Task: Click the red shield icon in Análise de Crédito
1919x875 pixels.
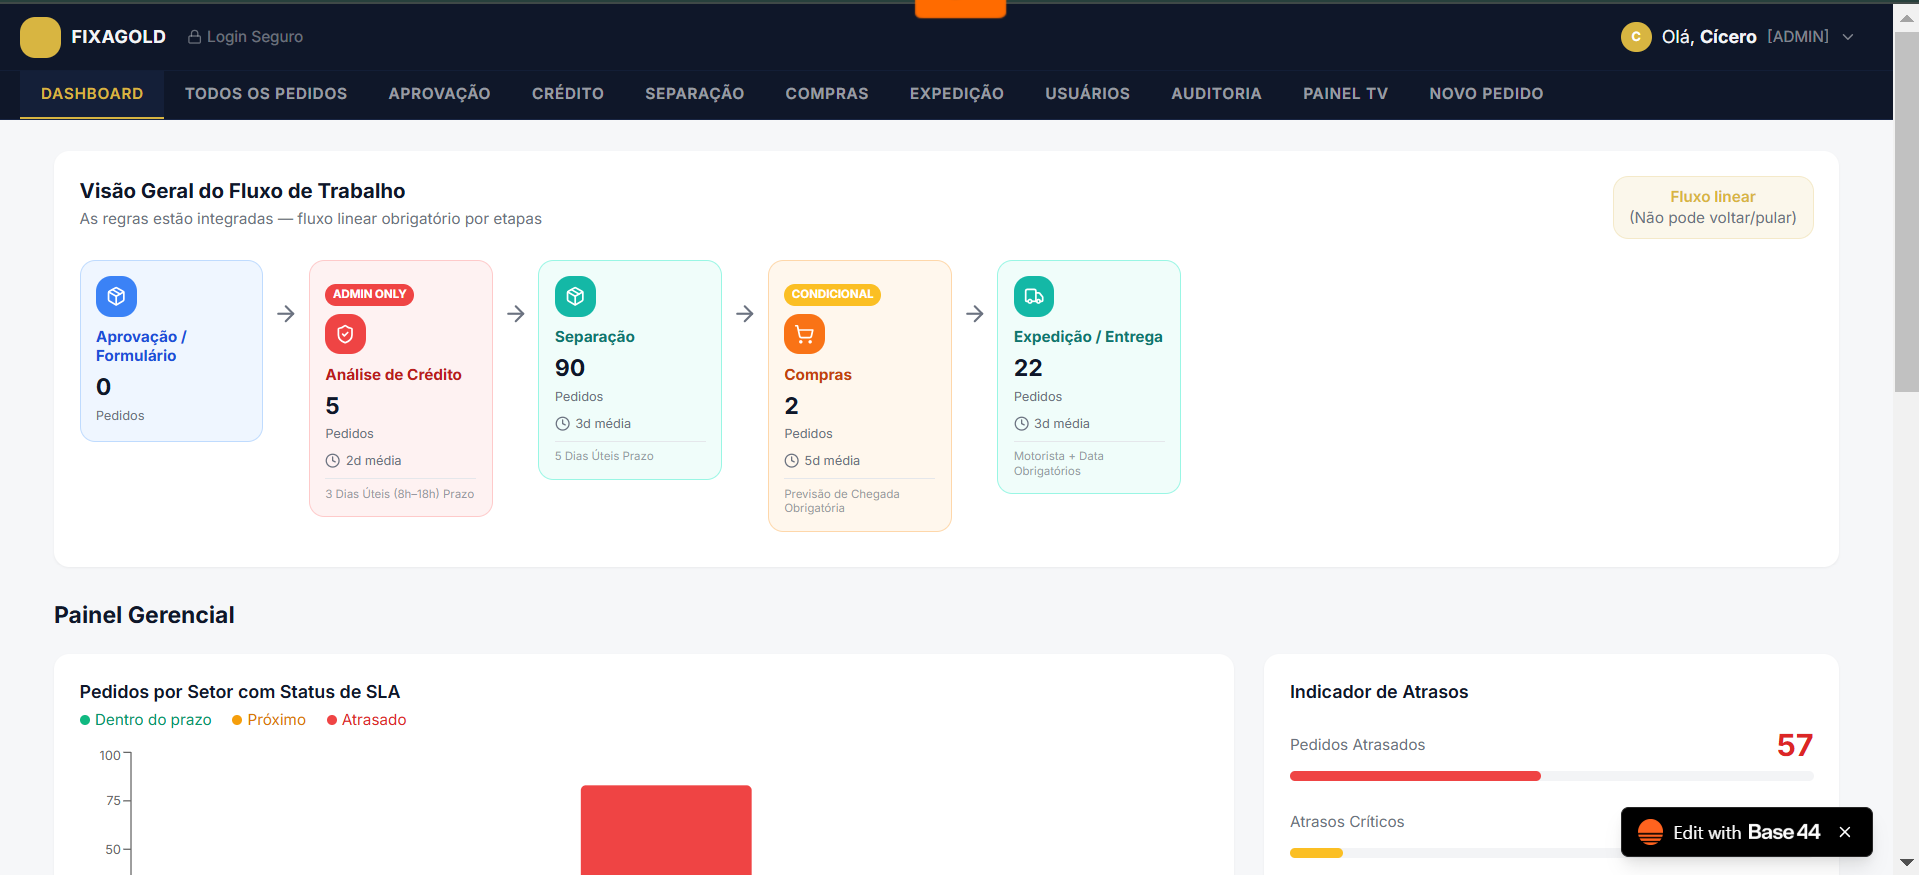Action: (x=345, y=334)
